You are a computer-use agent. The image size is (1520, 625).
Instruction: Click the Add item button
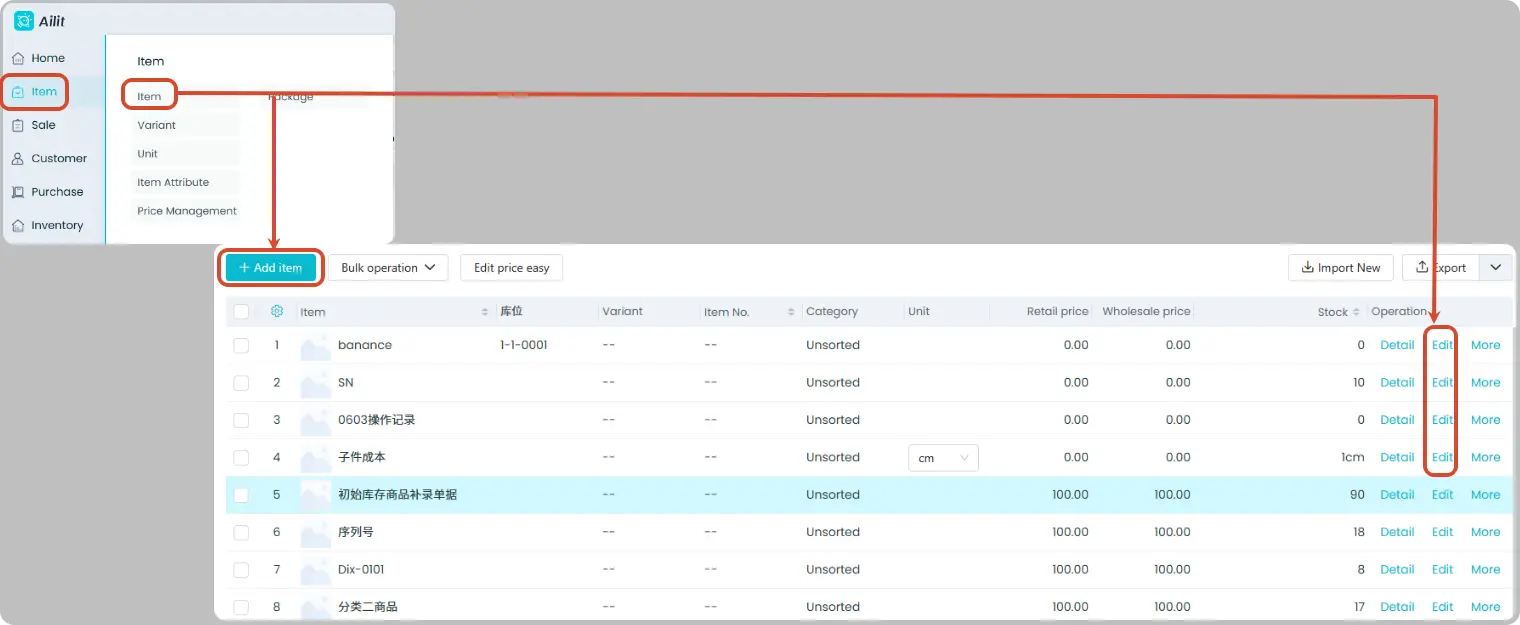click(x=271, y=268)
